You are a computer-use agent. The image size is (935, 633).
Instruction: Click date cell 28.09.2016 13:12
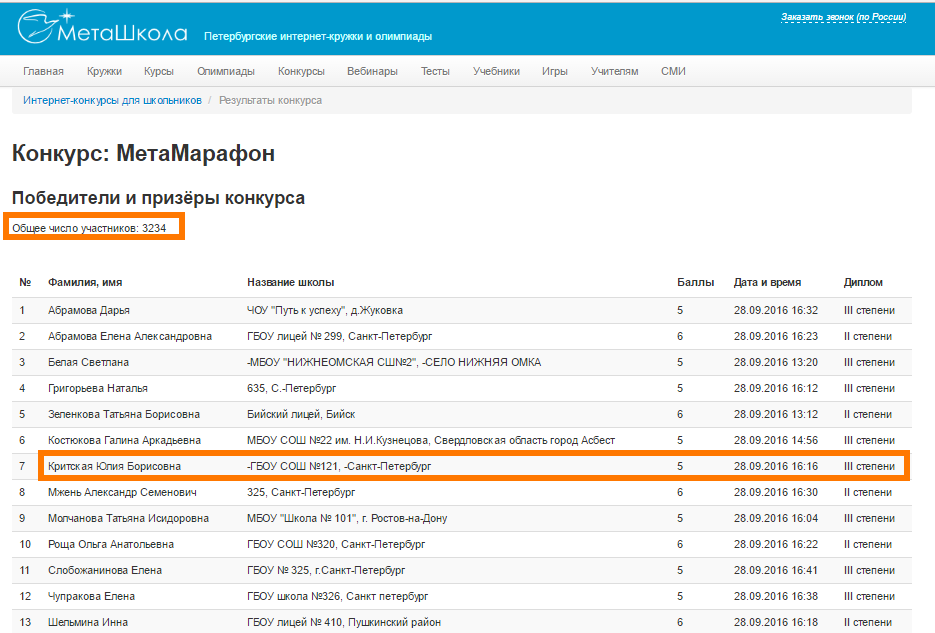click(776, 414)
